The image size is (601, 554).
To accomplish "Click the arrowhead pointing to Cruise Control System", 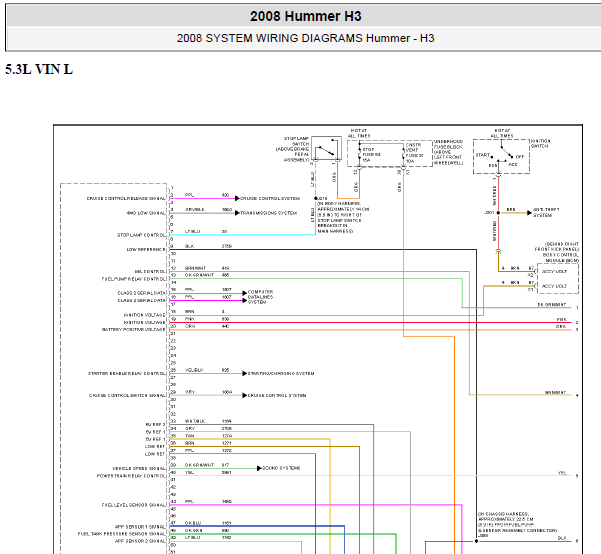I will click(237, 196).
